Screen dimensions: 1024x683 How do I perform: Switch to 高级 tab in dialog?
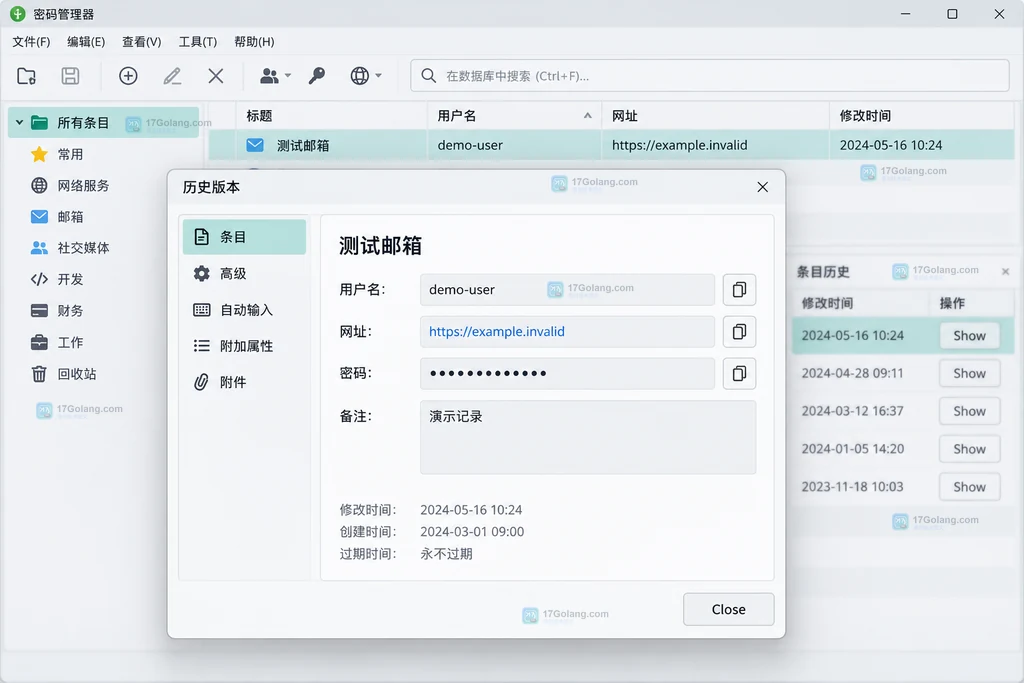[244, 273]
